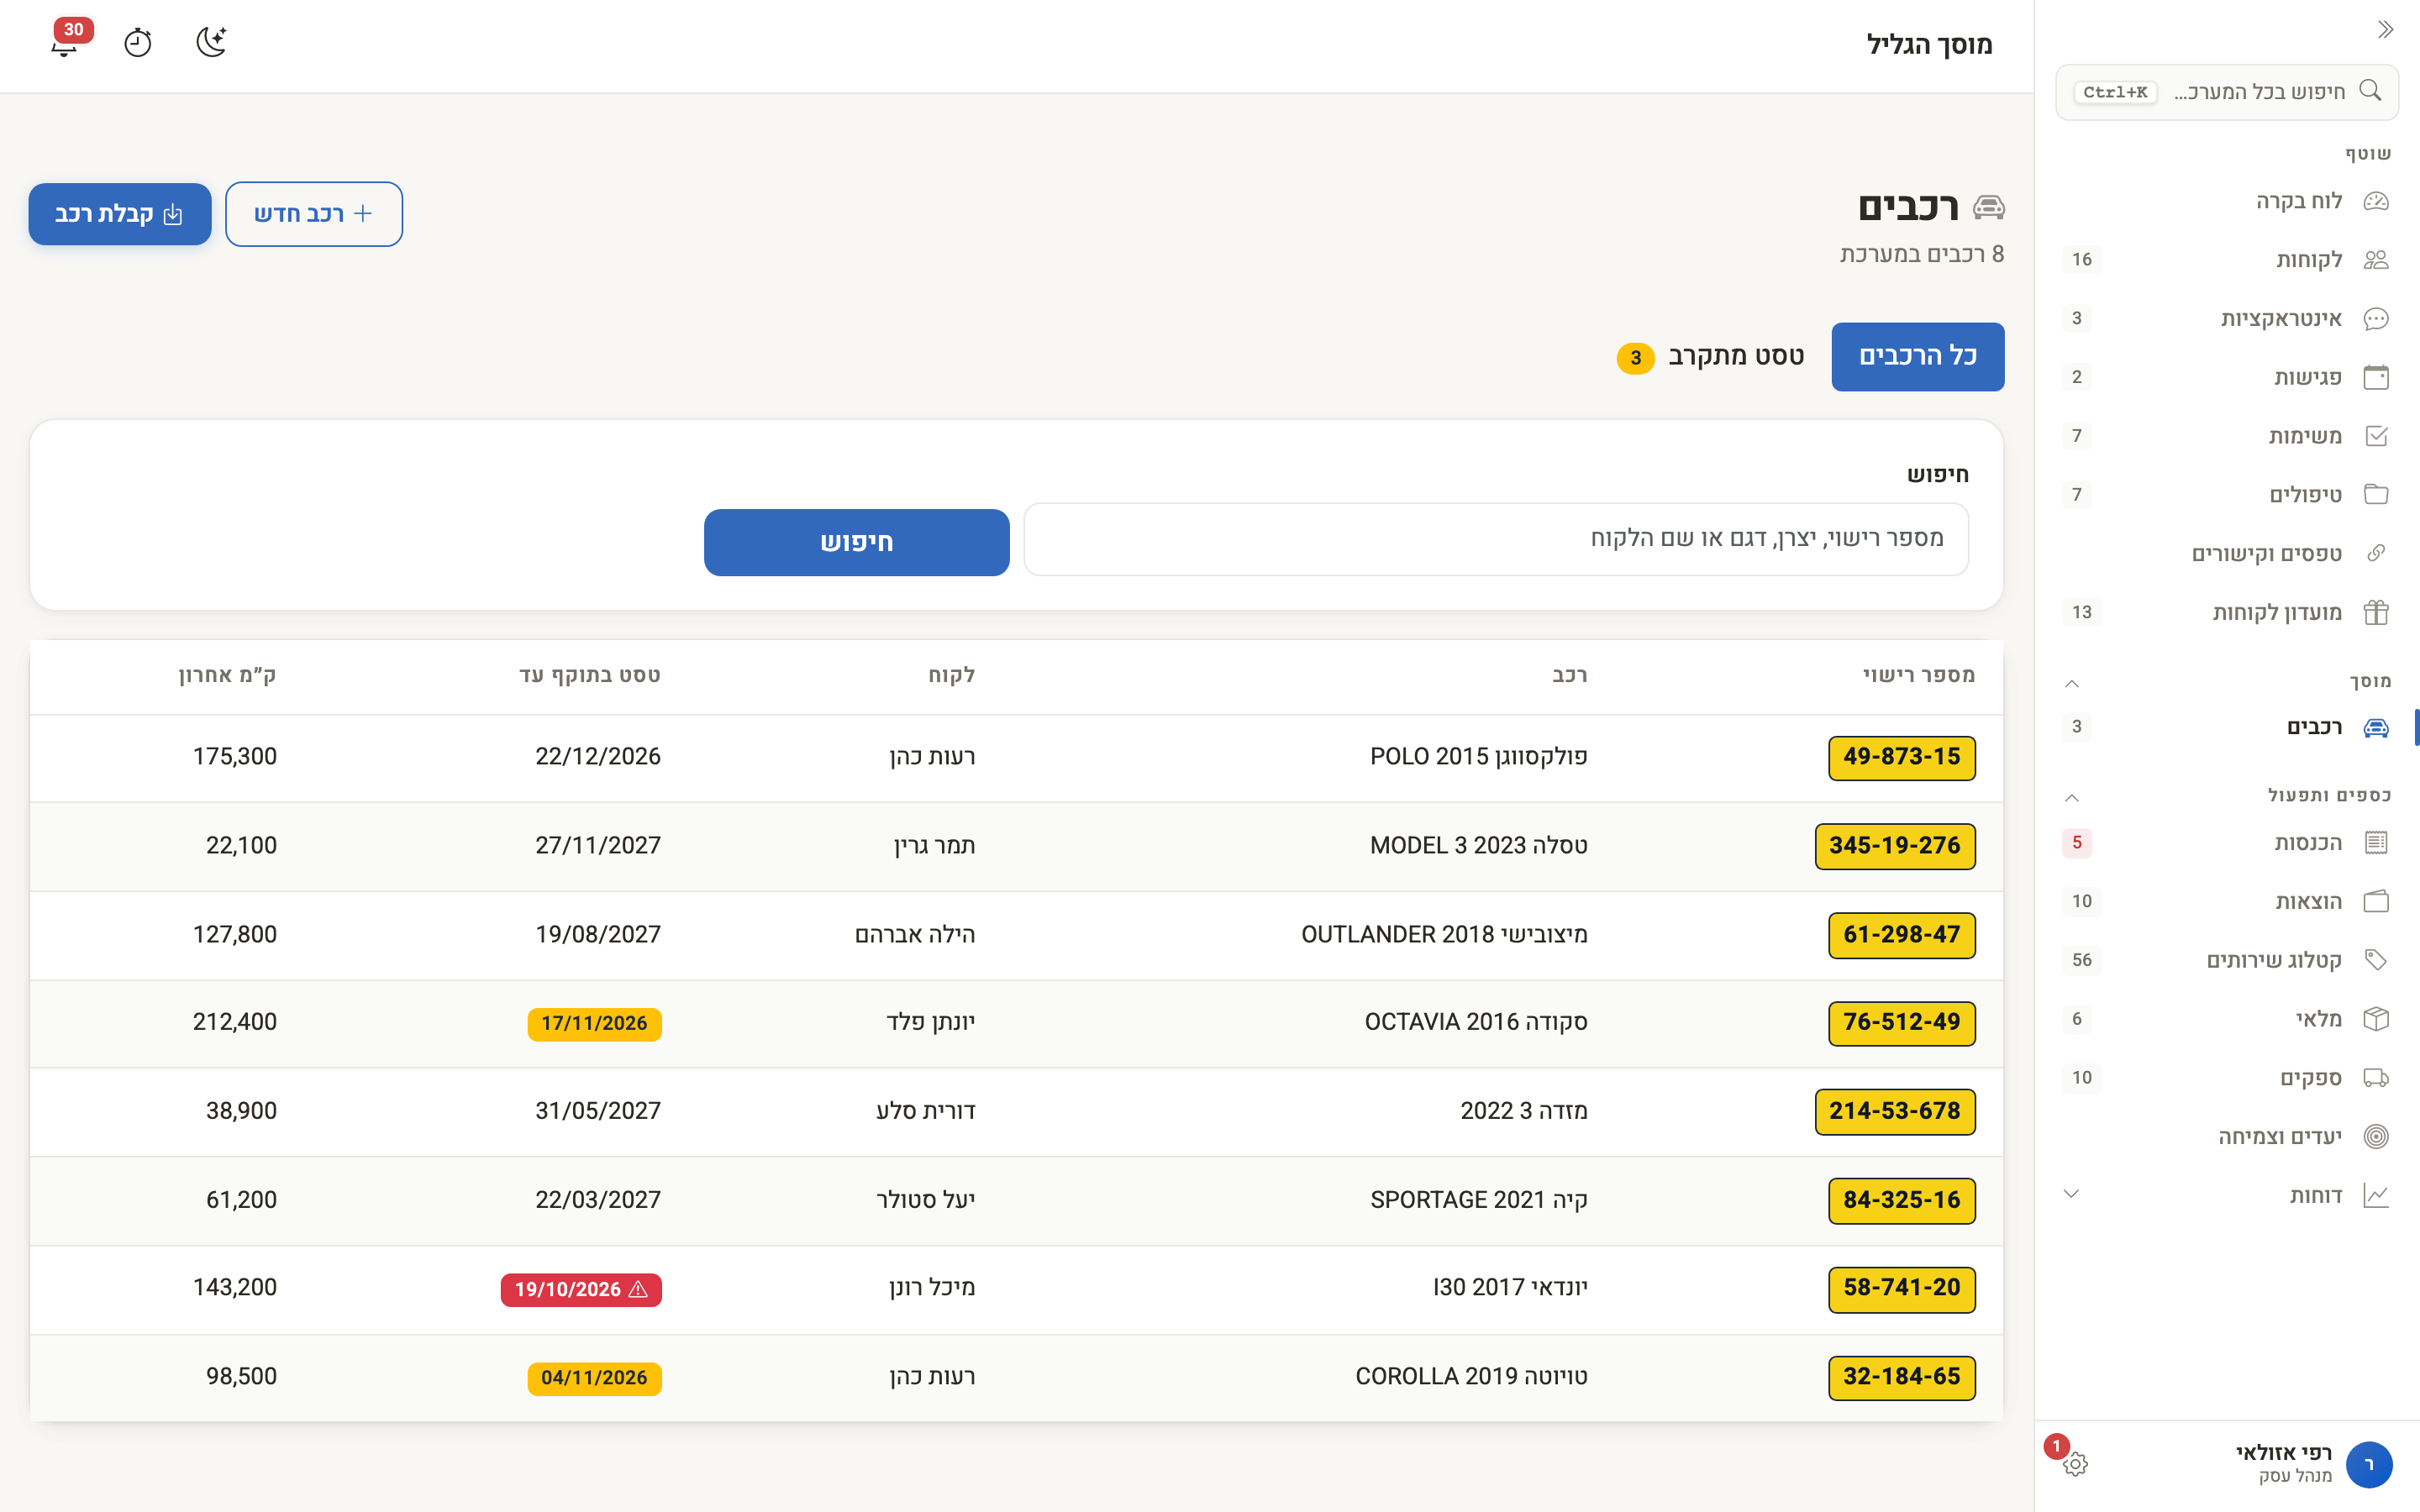Open the folder icon טיפולים

click(2376, 495)
